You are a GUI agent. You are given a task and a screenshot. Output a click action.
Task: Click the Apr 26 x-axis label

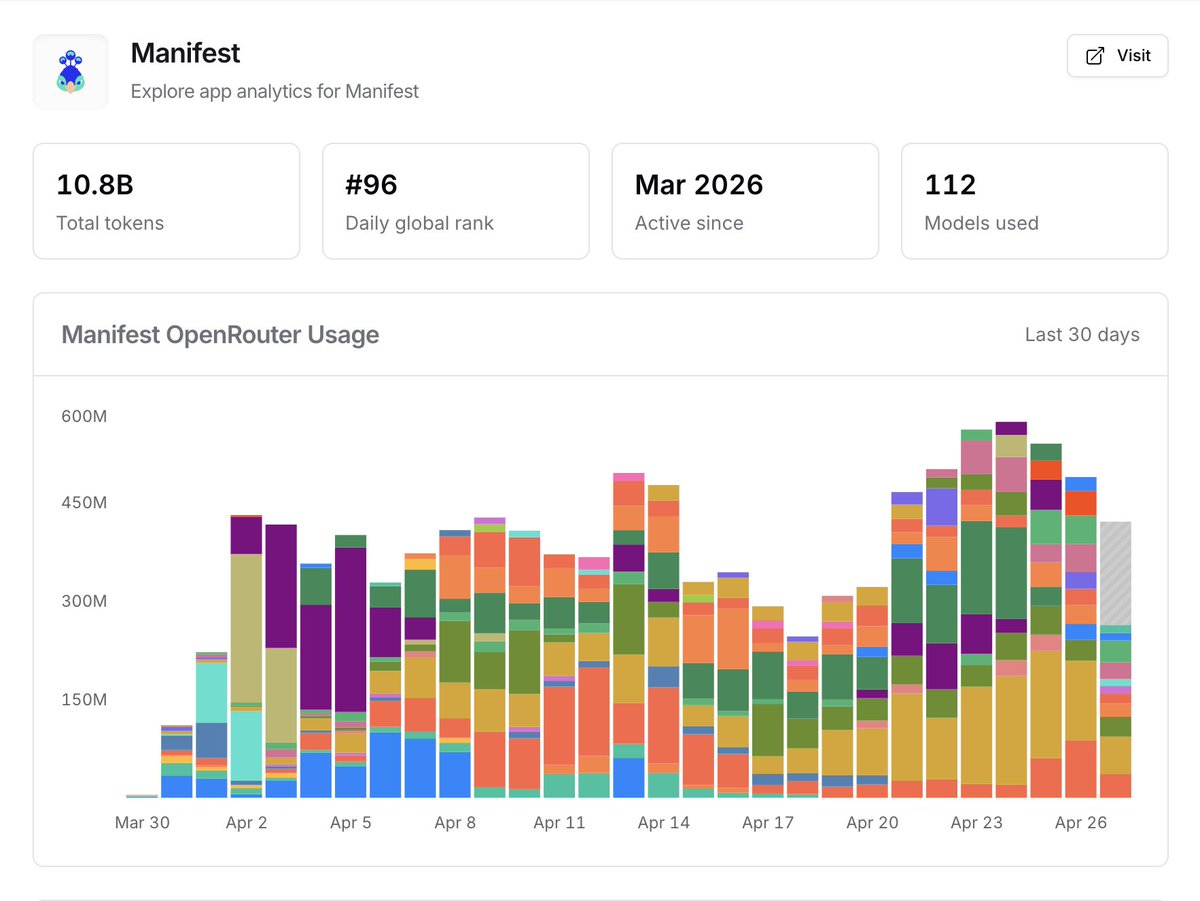pos(1081,823)
